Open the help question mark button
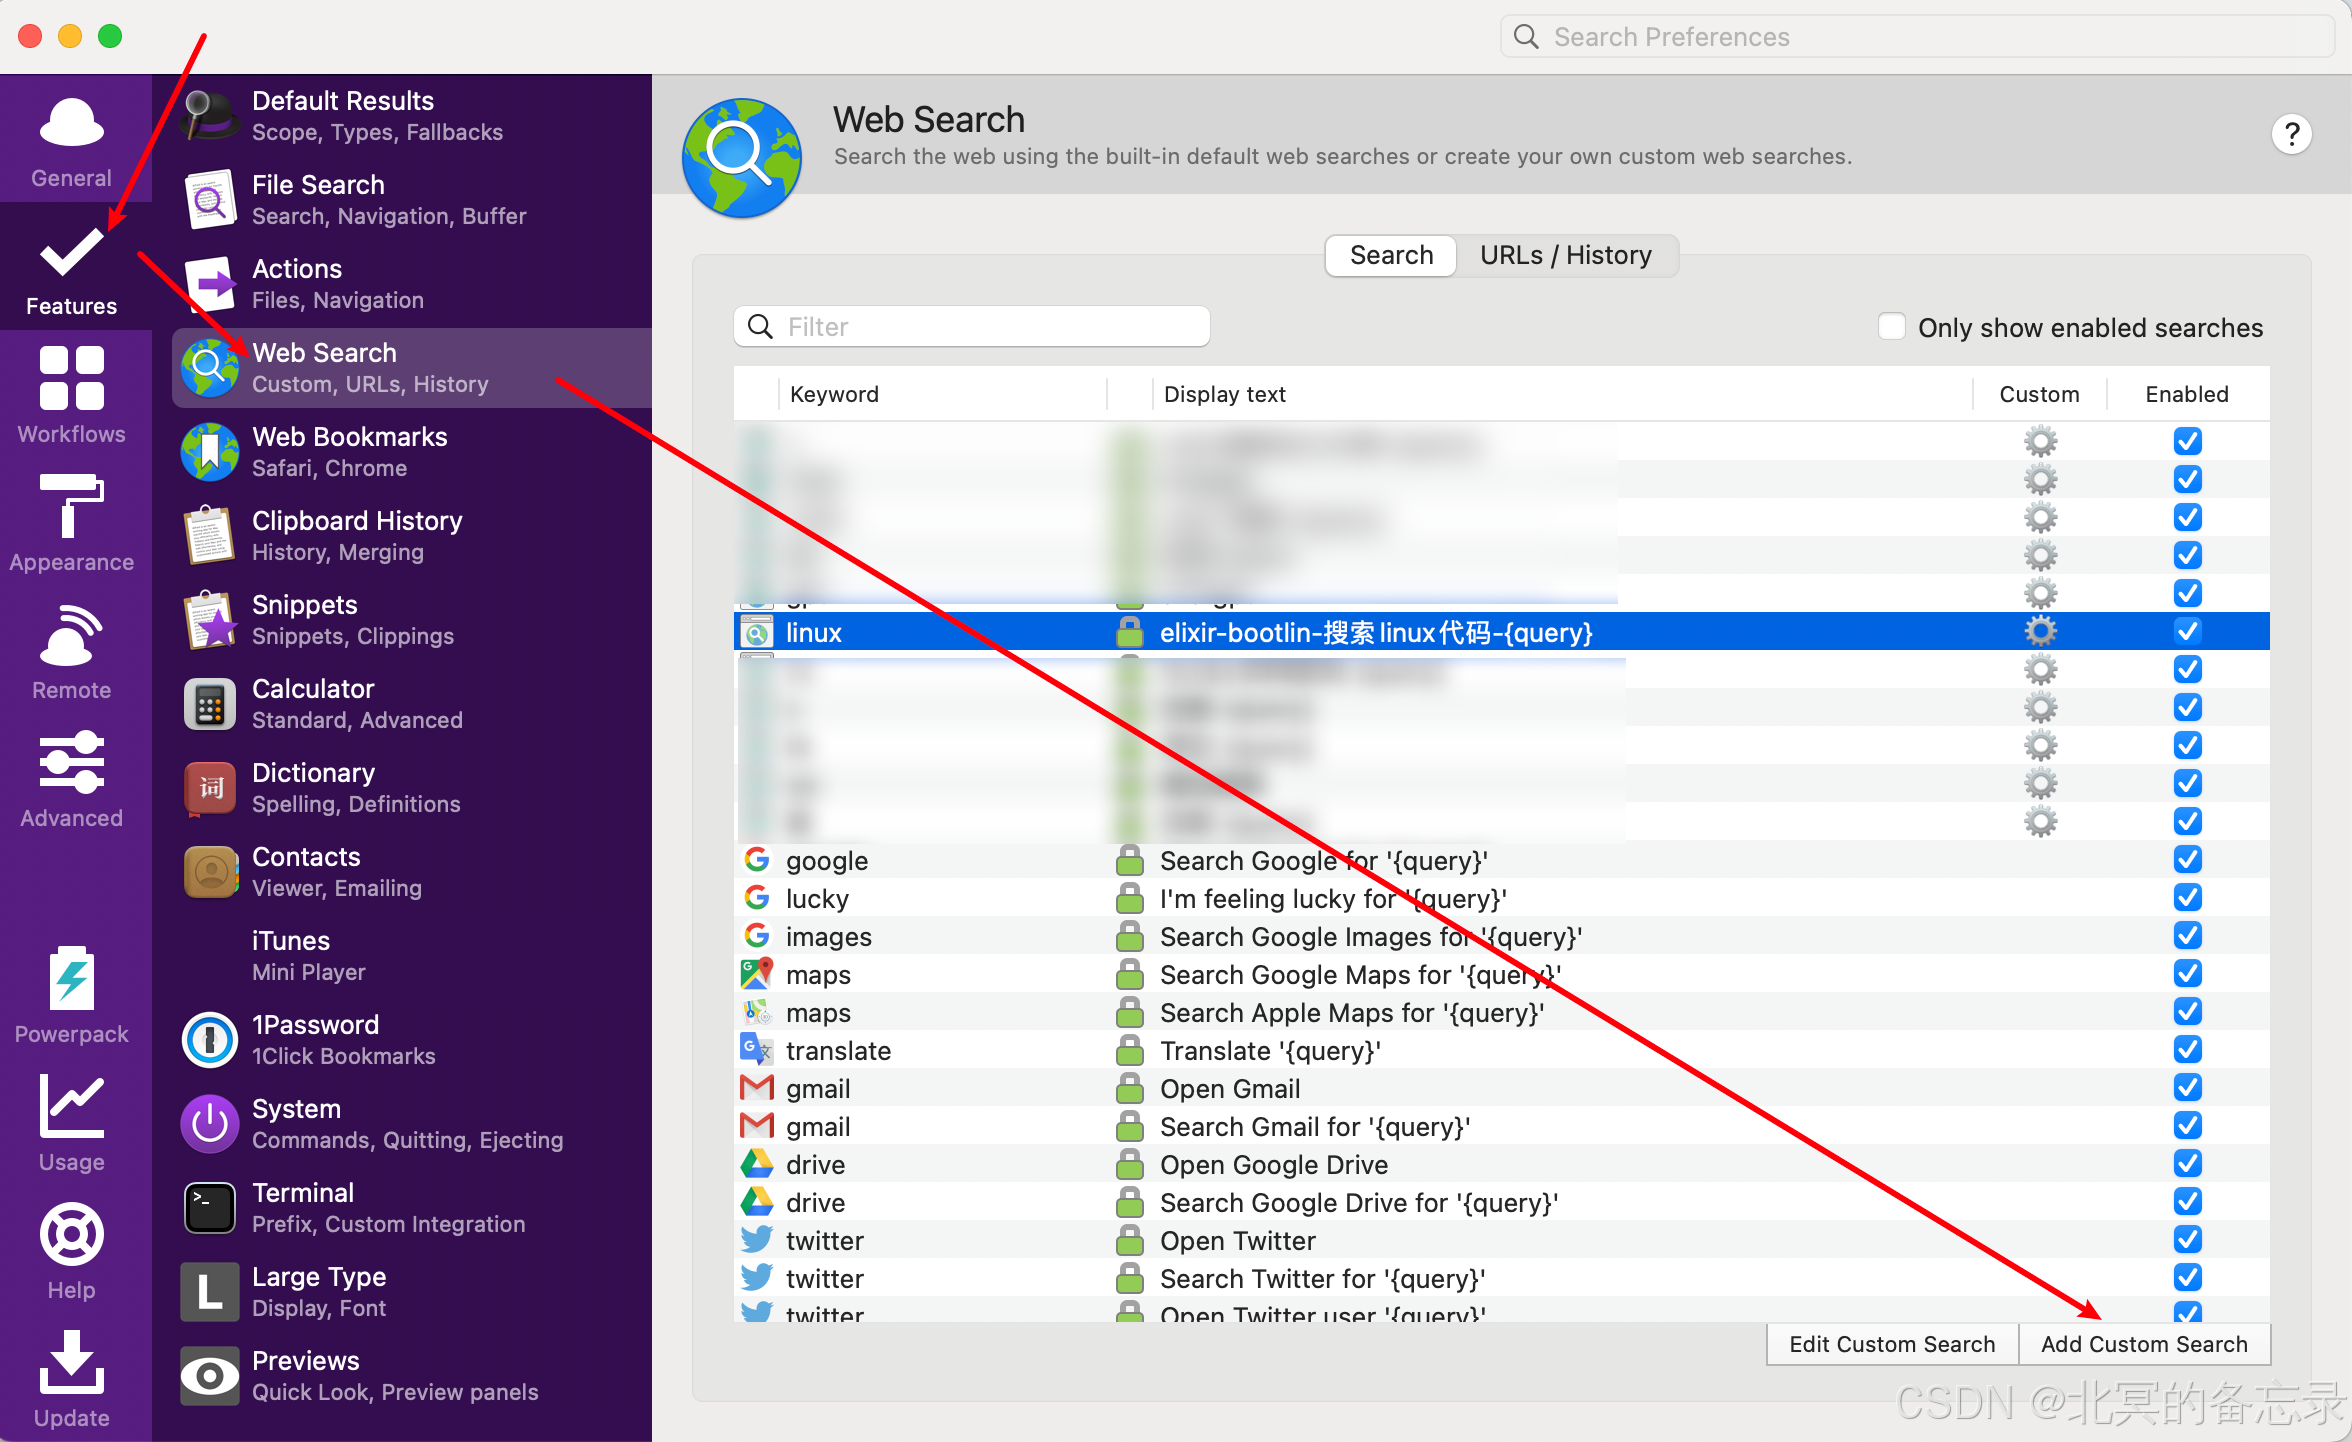 coord(2291,134)
